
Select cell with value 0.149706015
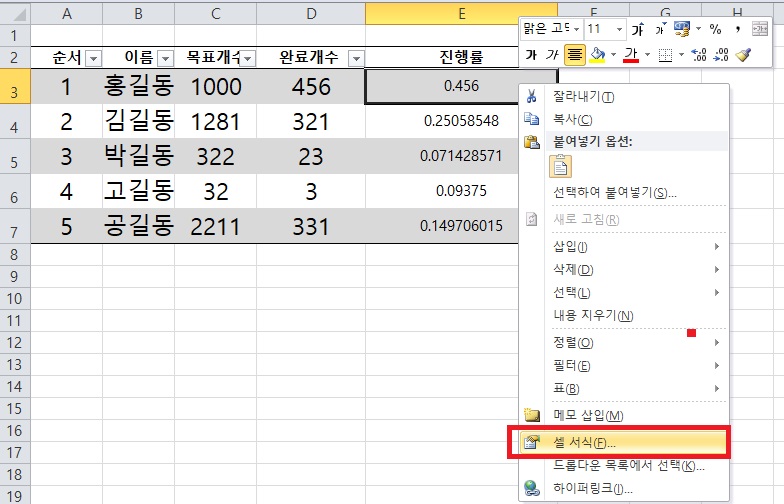tap(461, 226)
